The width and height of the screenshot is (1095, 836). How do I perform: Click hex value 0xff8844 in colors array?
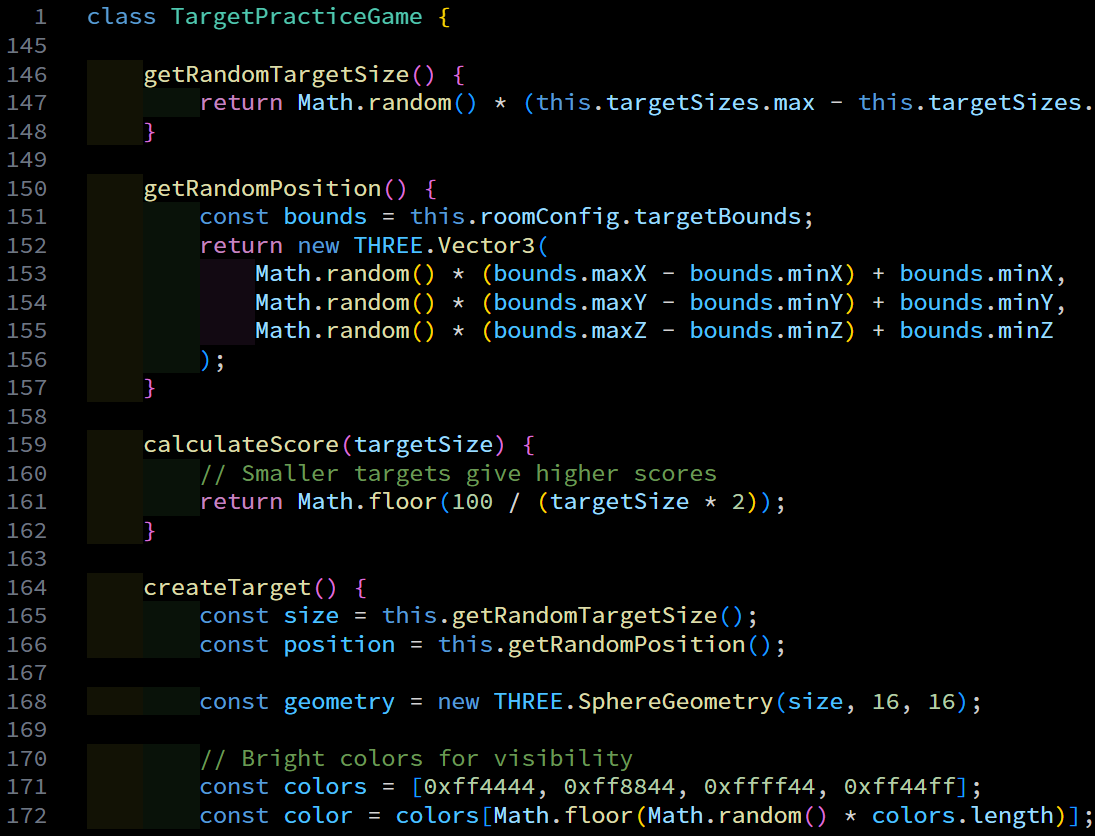tap(619, 787)
